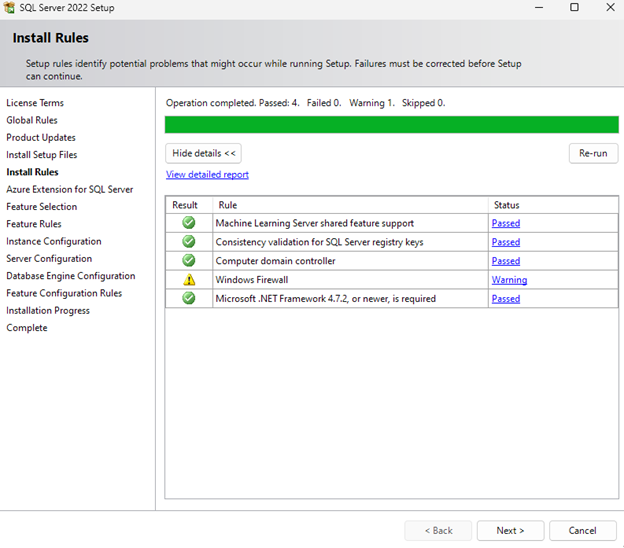624x548 pixels.
Task: Click the green completed progress bar
Action: pyautogui.click(x=392, y=125)
